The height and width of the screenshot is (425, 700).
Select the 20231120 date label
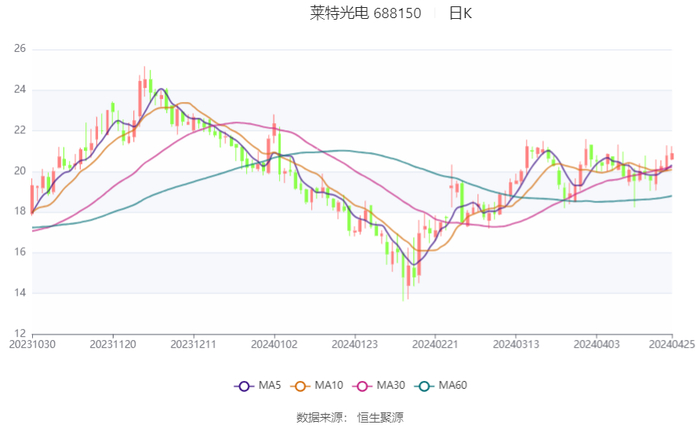(x=113, y=344)
